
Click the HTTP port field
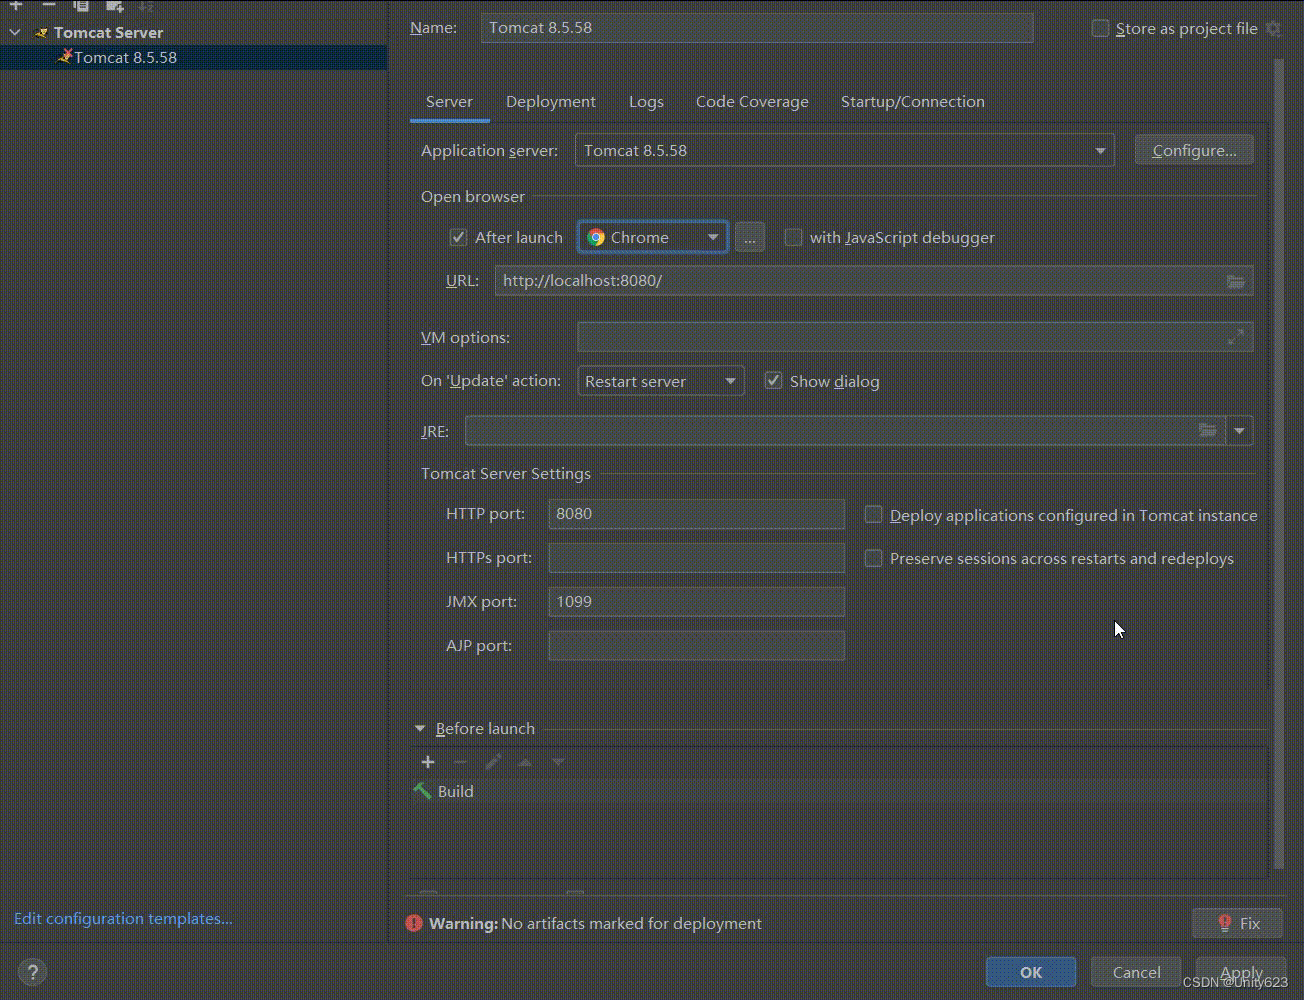(697, 514)
